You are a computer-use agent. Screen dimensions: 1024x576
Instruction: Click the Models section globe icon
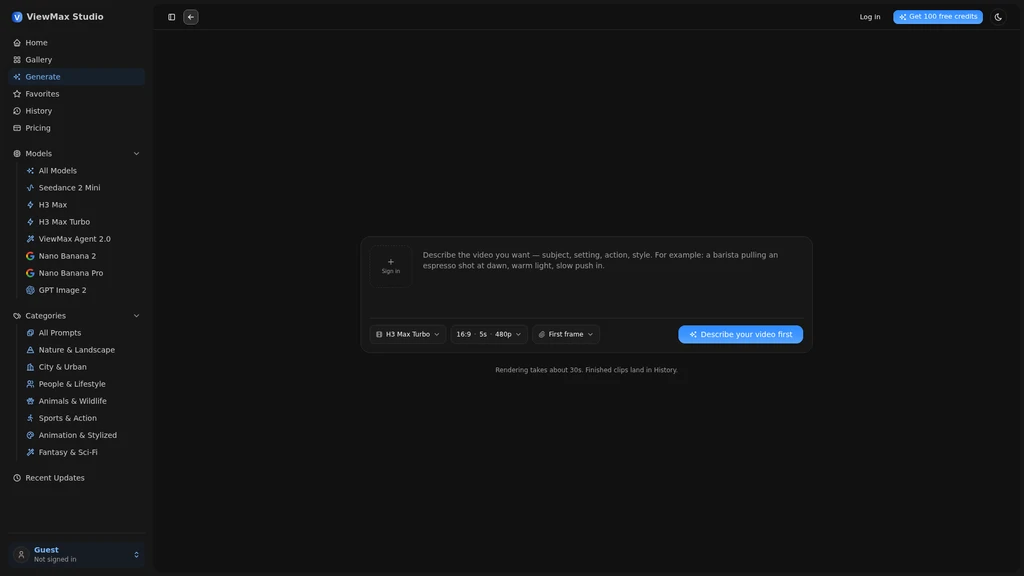tap(17, 153)
